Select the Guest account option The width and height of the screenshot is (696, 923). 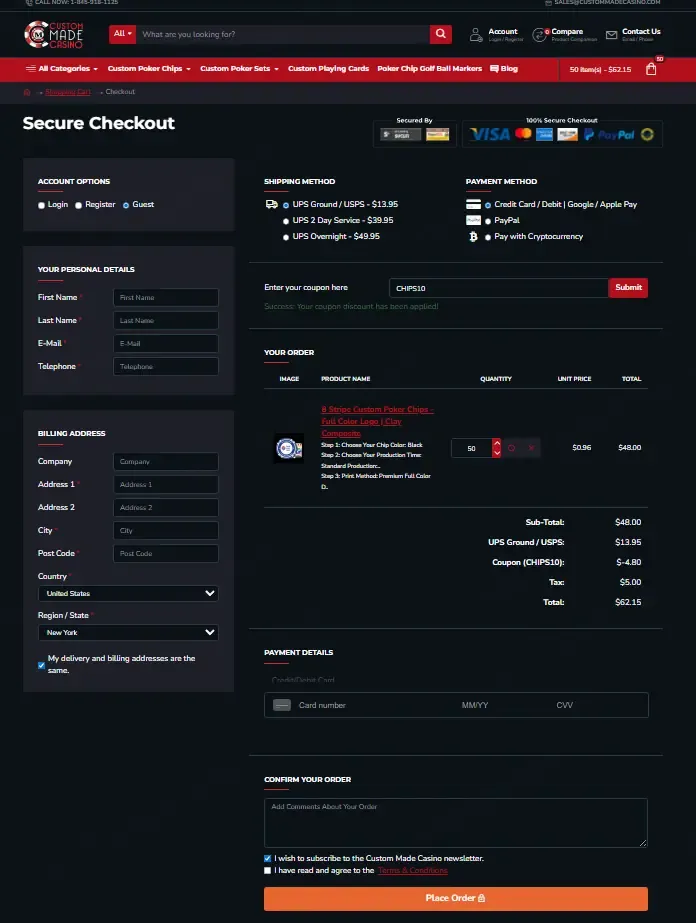click(126, 205)
